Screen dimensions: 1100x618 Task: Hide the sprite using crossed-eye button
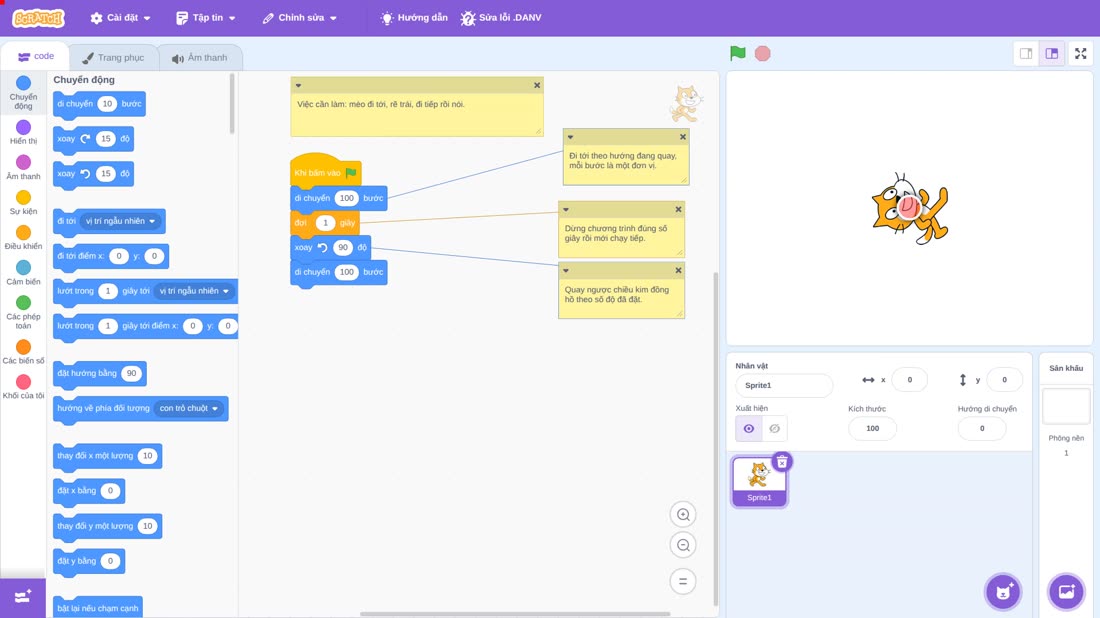click(x=774, y=429)
